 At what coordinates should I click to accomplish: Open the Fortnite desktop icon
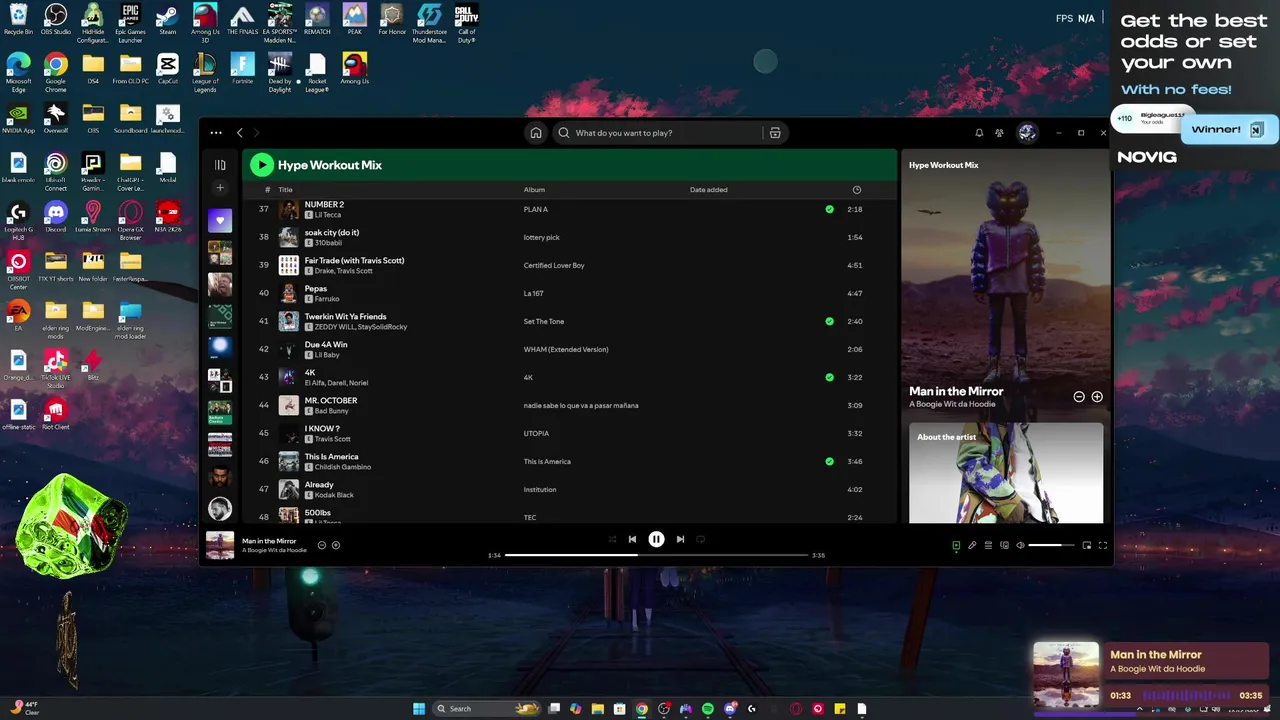[242, 70]
